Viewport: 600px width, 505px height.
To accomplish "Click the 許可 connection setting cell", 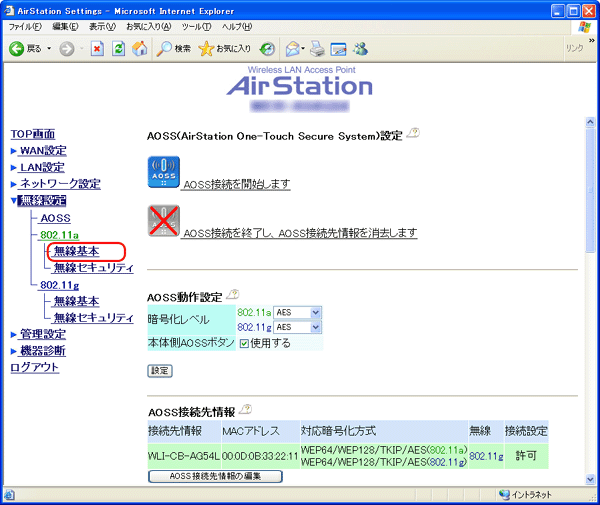I will [x=526, y=456].
